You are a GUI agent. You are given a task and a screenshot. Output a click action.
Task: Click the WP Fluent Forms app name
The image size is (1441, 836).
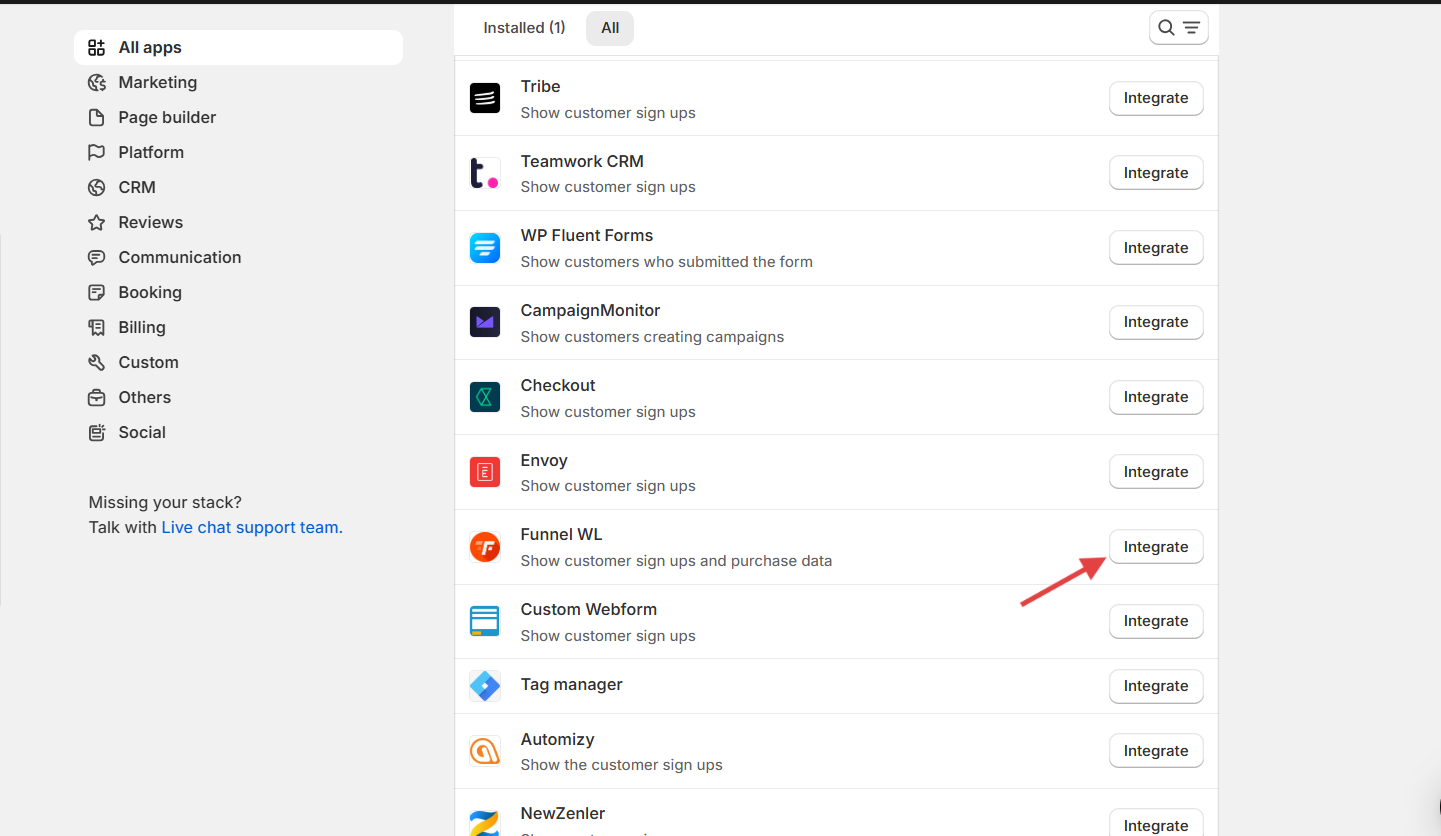coord(587,235)
